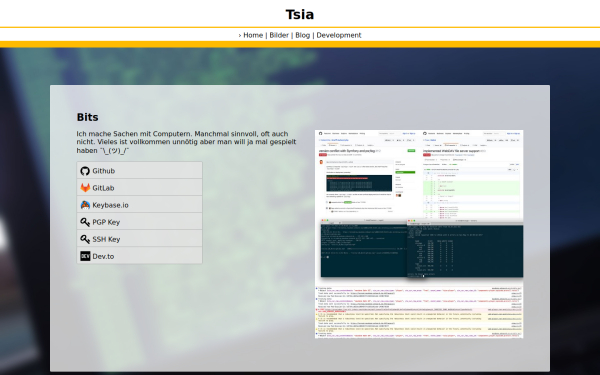Viewport: 600px width, 375px height.
Task: Visit the GitLab profile link
Action: pyautogui.click(x=139, y=188)
